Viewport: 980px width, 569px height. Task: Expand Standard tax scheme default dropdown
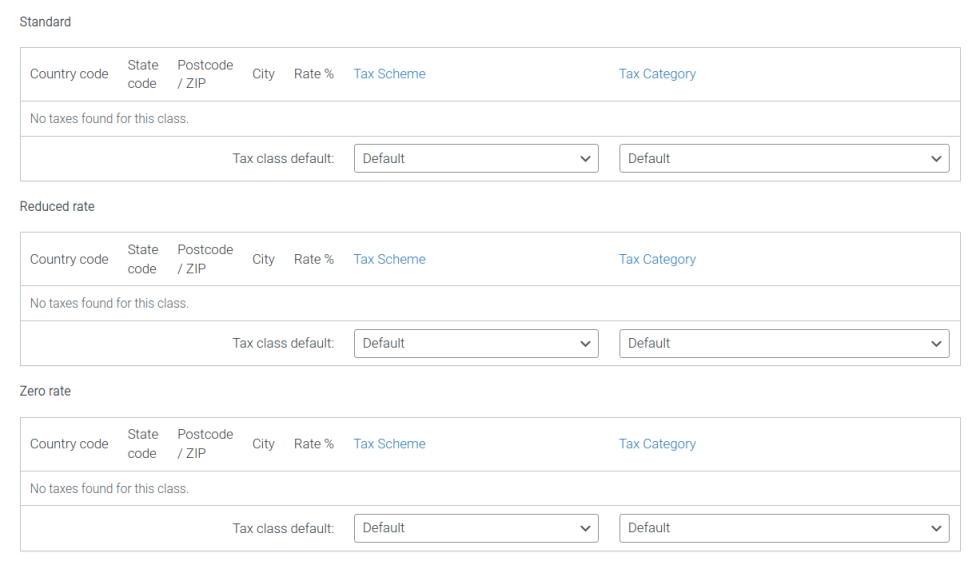[476, 158]
